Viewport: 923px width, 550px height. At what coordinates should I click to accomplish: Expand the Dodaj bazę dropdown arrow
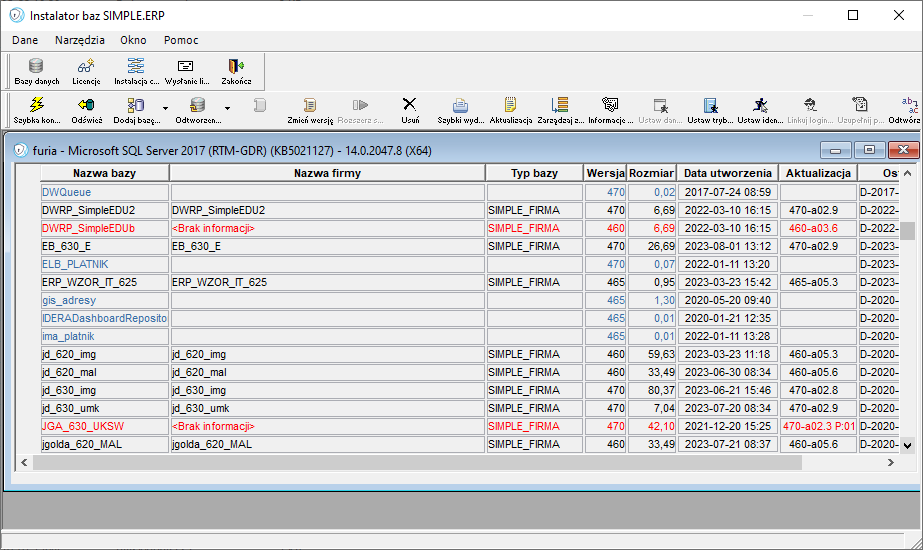(x=165, y=108)
